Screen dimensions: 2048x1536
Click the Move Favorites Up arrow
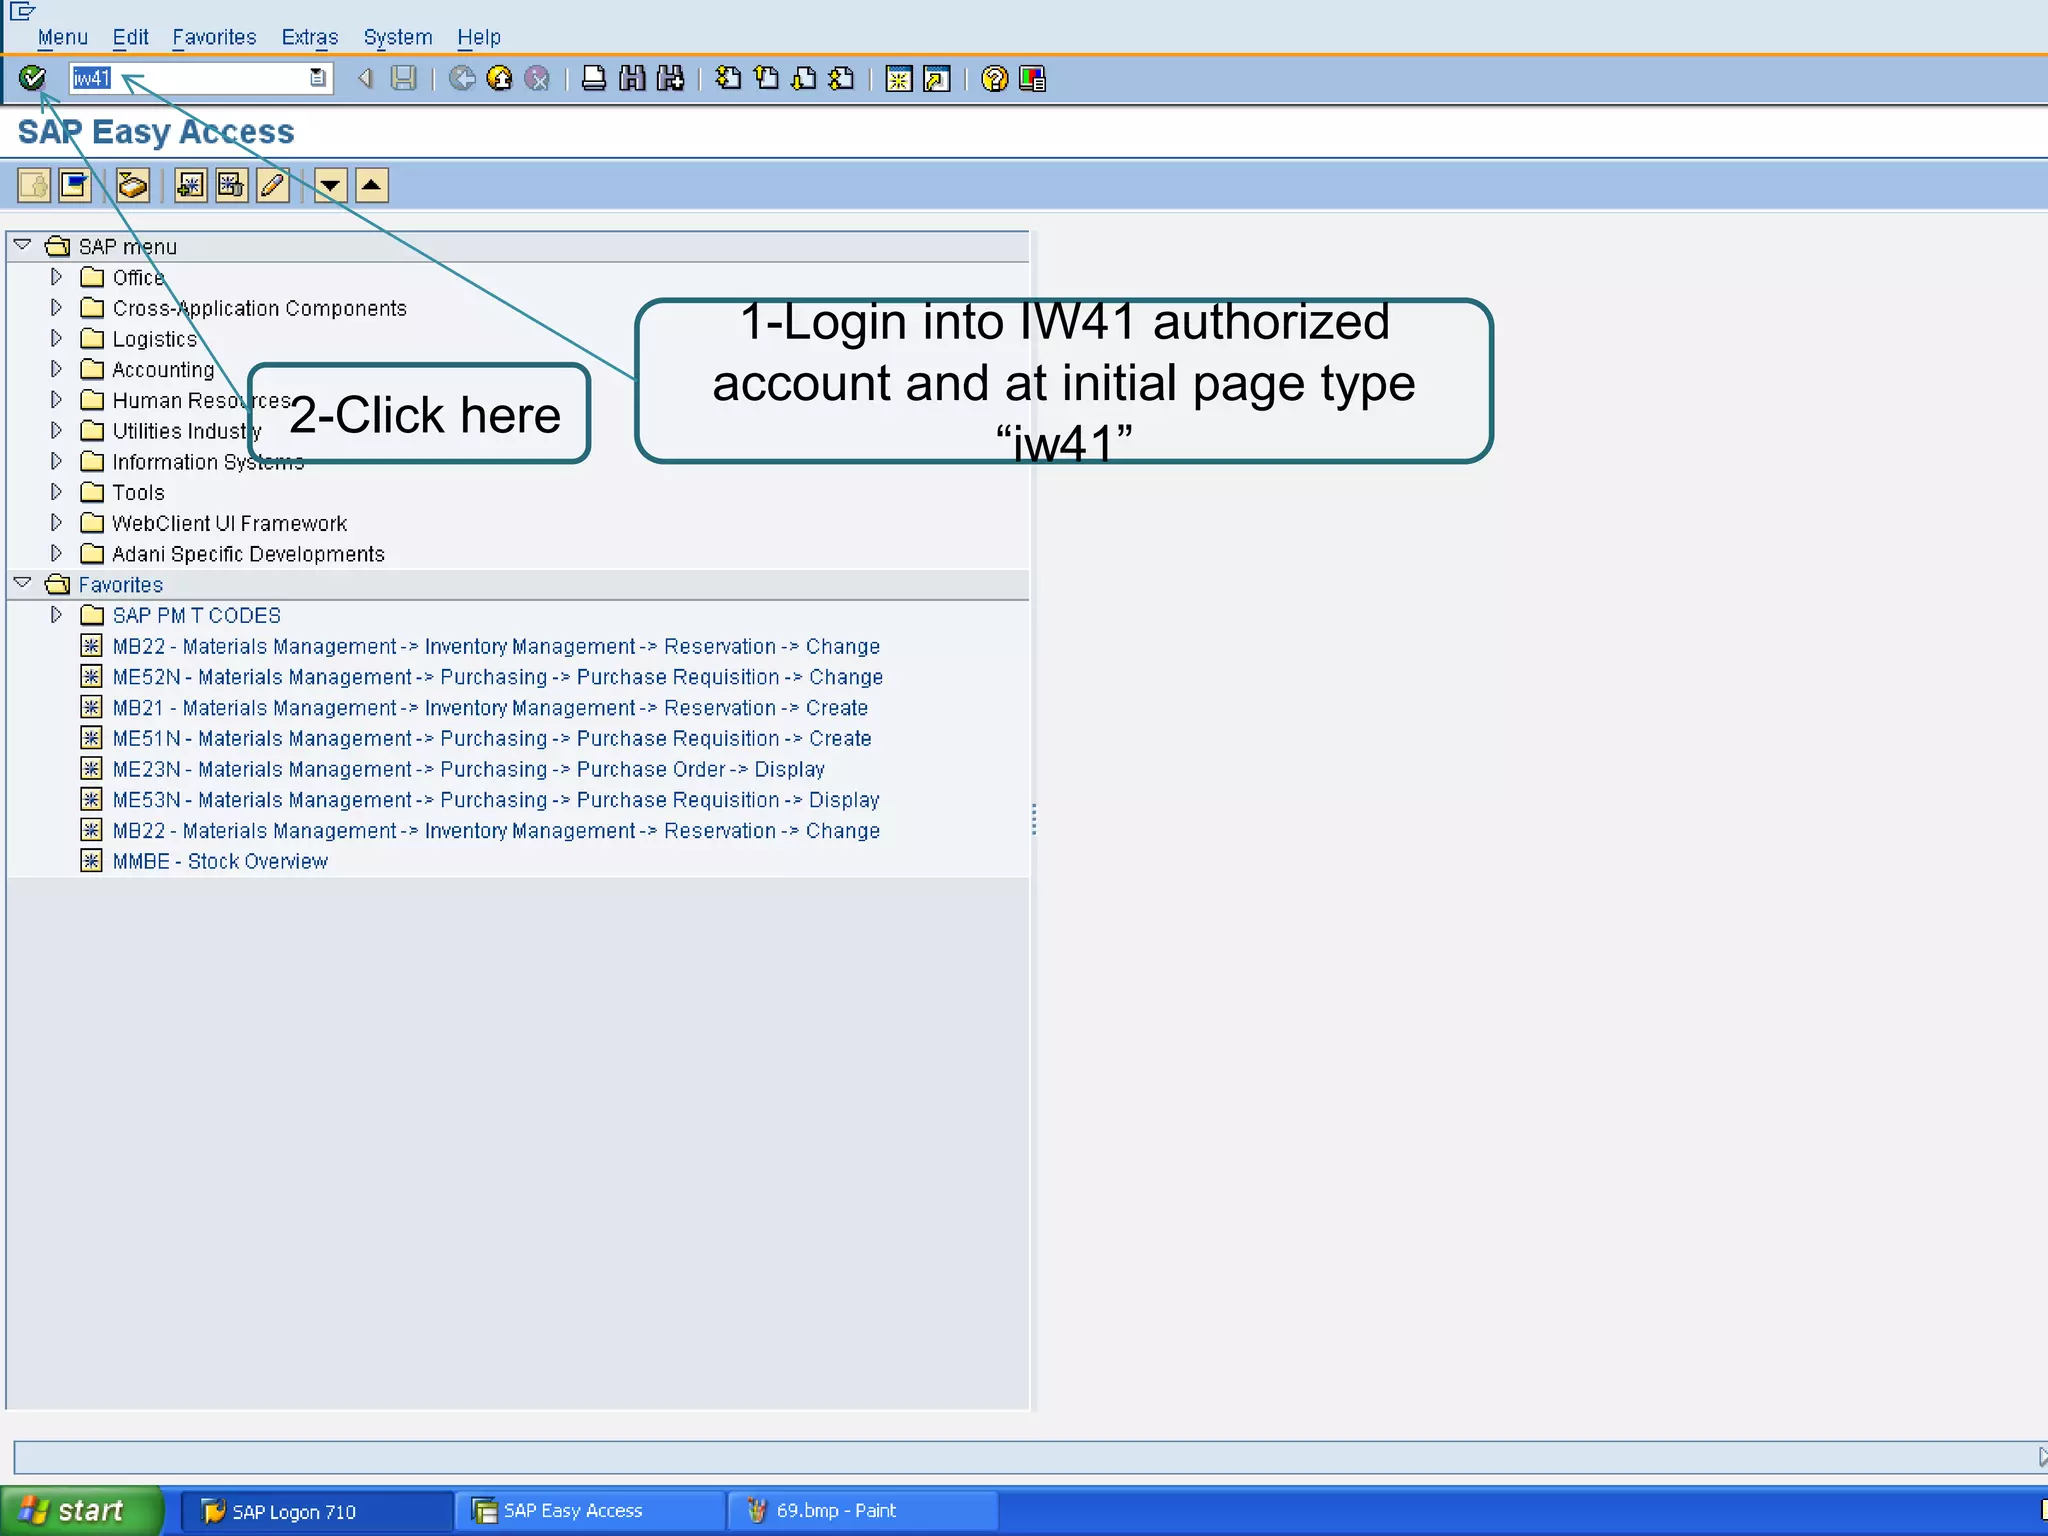pos(371,185)
